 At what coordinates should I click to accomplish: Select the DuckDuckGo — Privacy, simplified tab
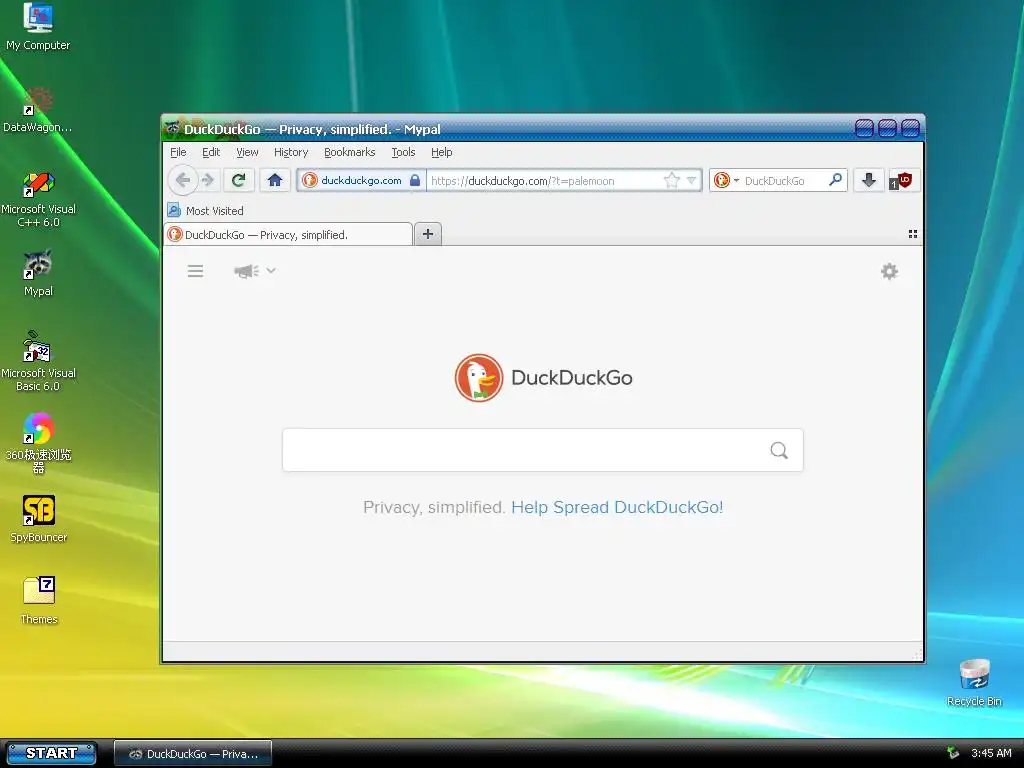coord(288,234)
